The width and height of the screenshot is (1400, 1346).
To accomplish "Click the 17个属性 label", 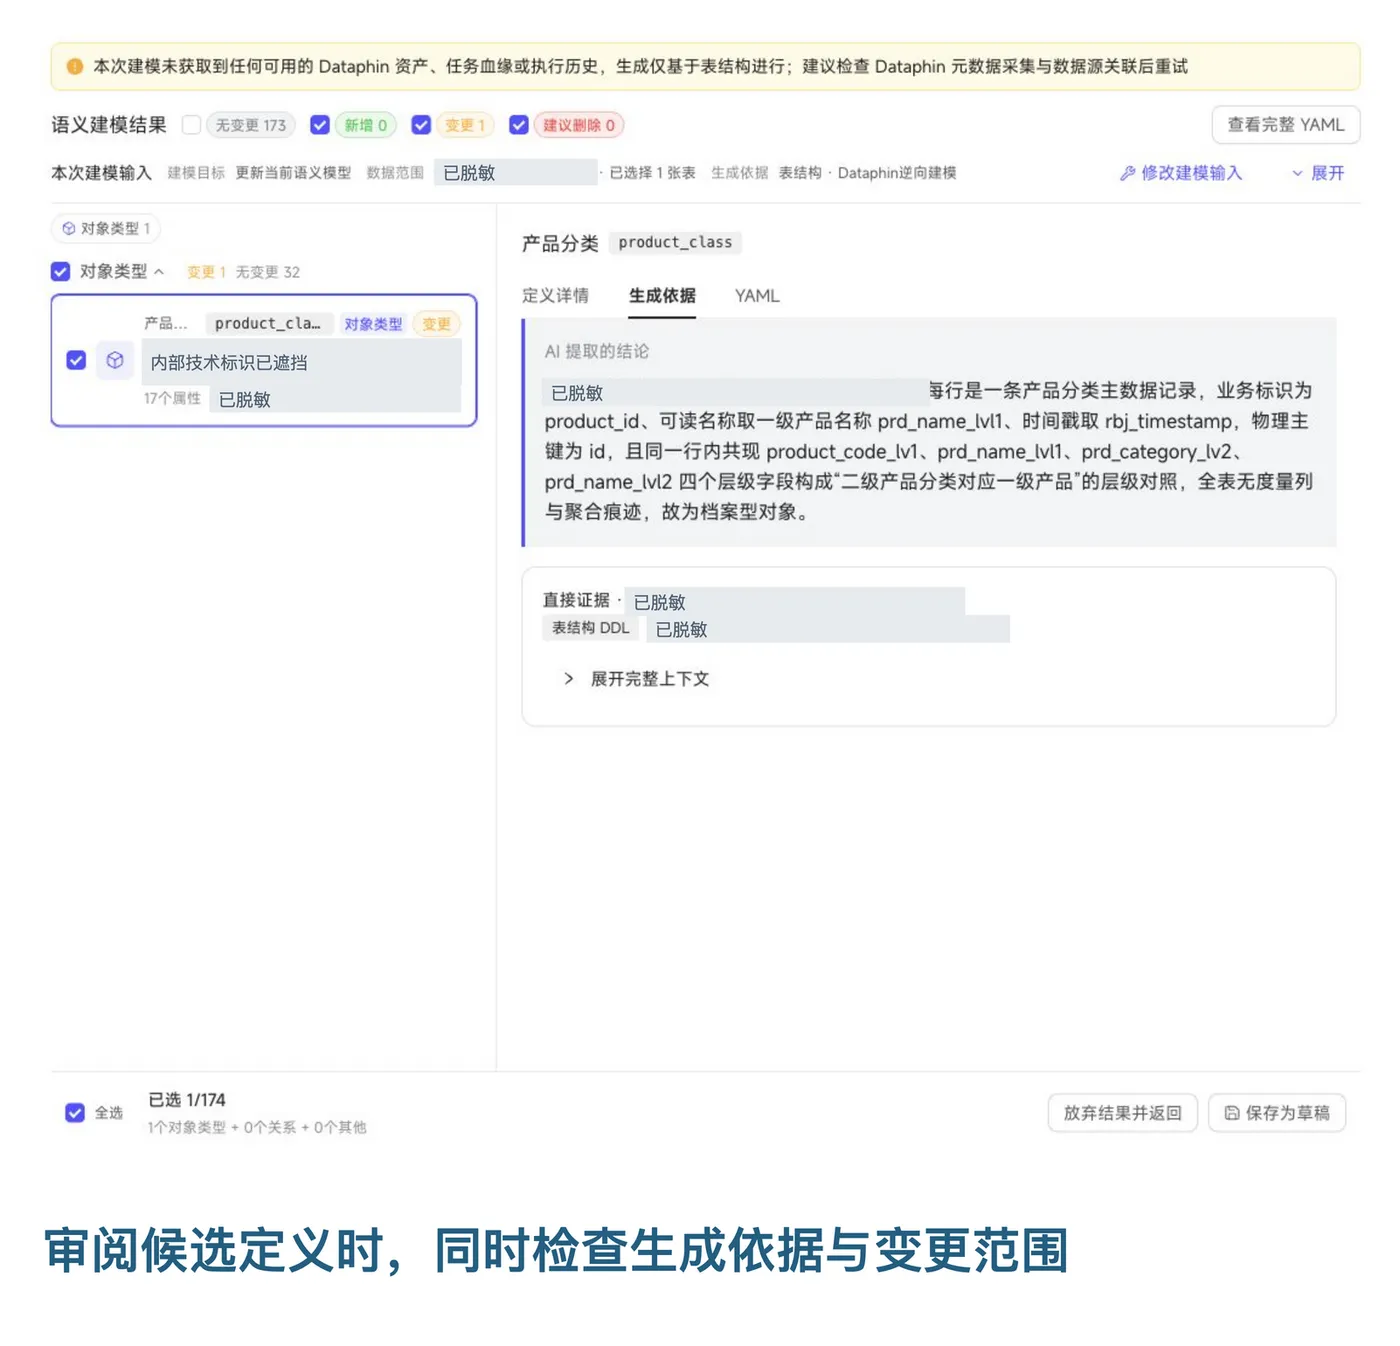I will (172, 398).
